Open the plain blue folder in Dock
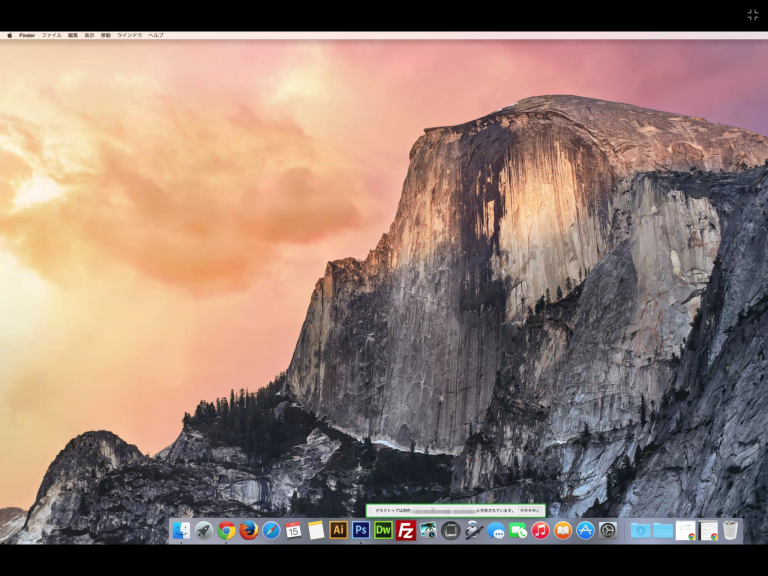 (663, 530)
